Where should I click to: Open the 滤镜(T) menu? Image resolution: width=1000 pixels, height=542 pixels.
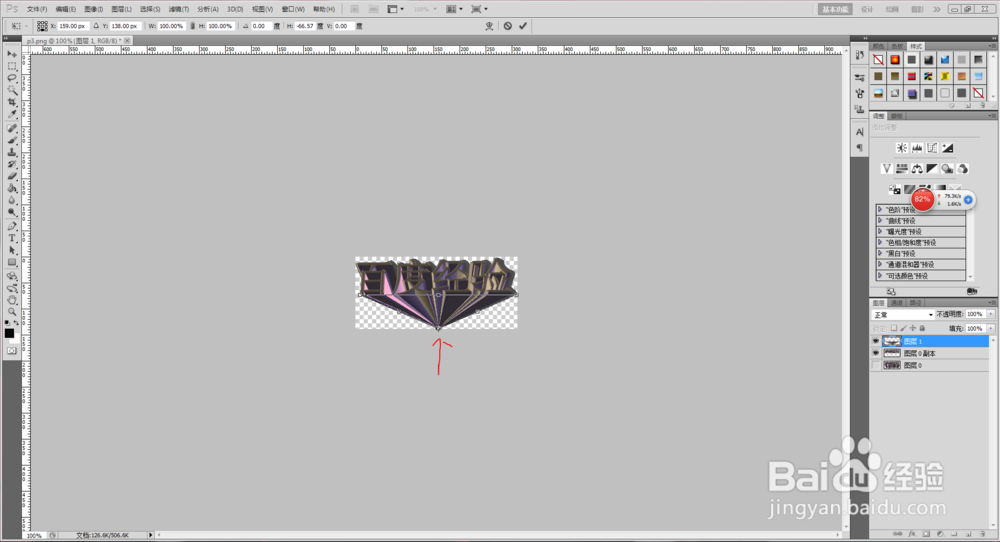click(179, 9)
